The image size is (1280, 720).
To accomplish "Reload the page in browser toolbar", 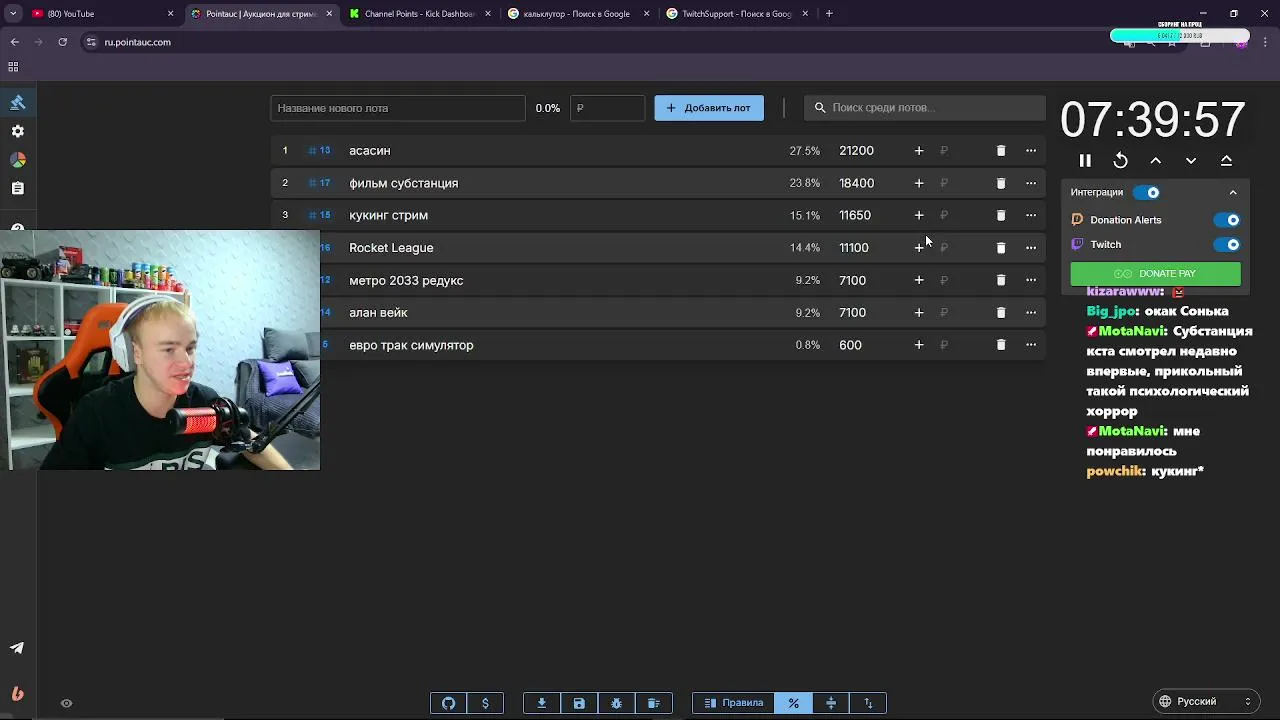I will (x=62, y=42).
